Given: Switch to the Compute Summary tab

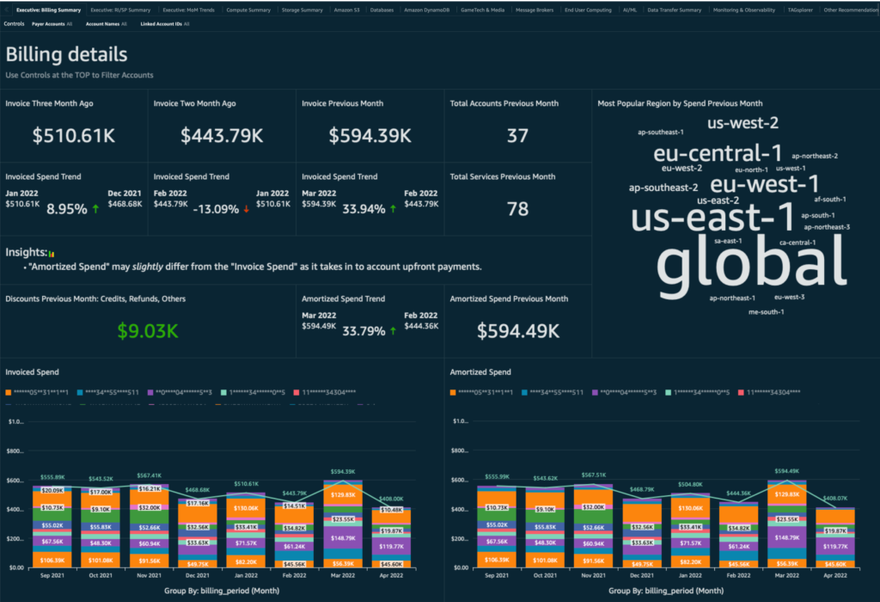Looking at the screenshot, I should click(x=248, y=9).
